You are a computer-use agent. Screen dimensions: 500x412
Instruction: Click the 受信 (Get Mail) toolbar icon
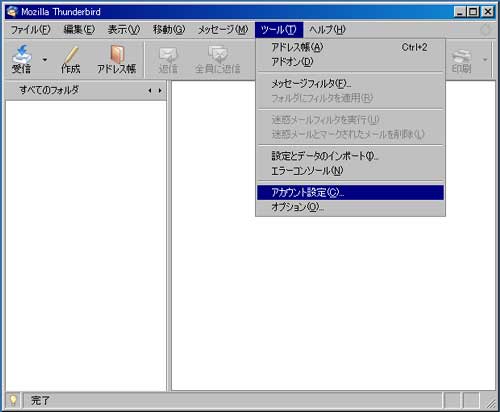tap(22, 59)
